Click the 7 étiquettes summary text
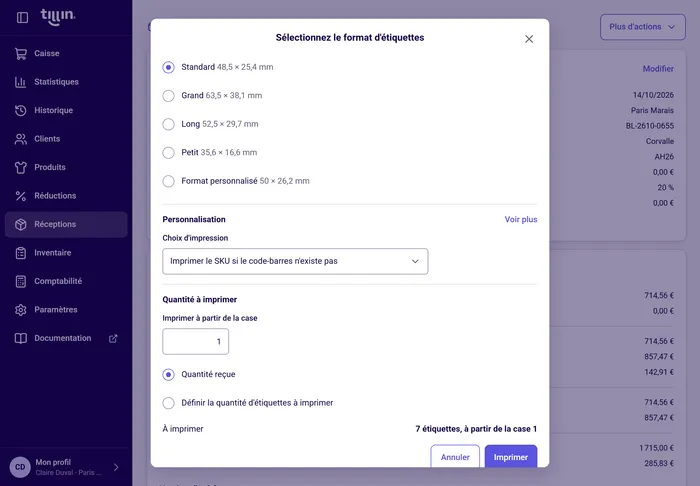Viewport: 700px width, 486px height. point(476,429)
